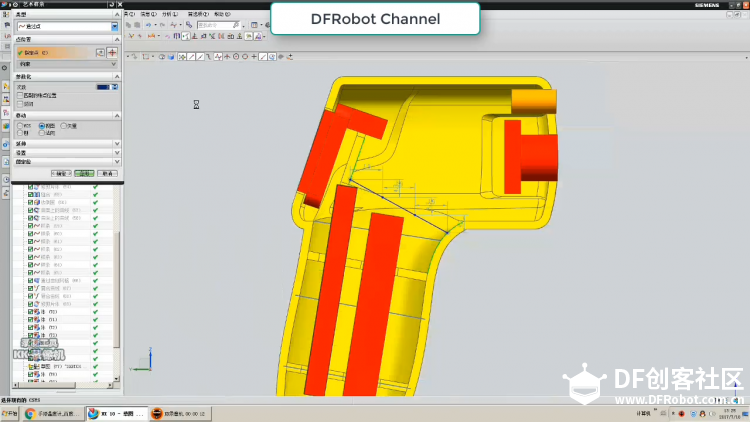Screen dimensions: 750x422
Task: Expand the first collapsed section below movement
Action: 66,144
